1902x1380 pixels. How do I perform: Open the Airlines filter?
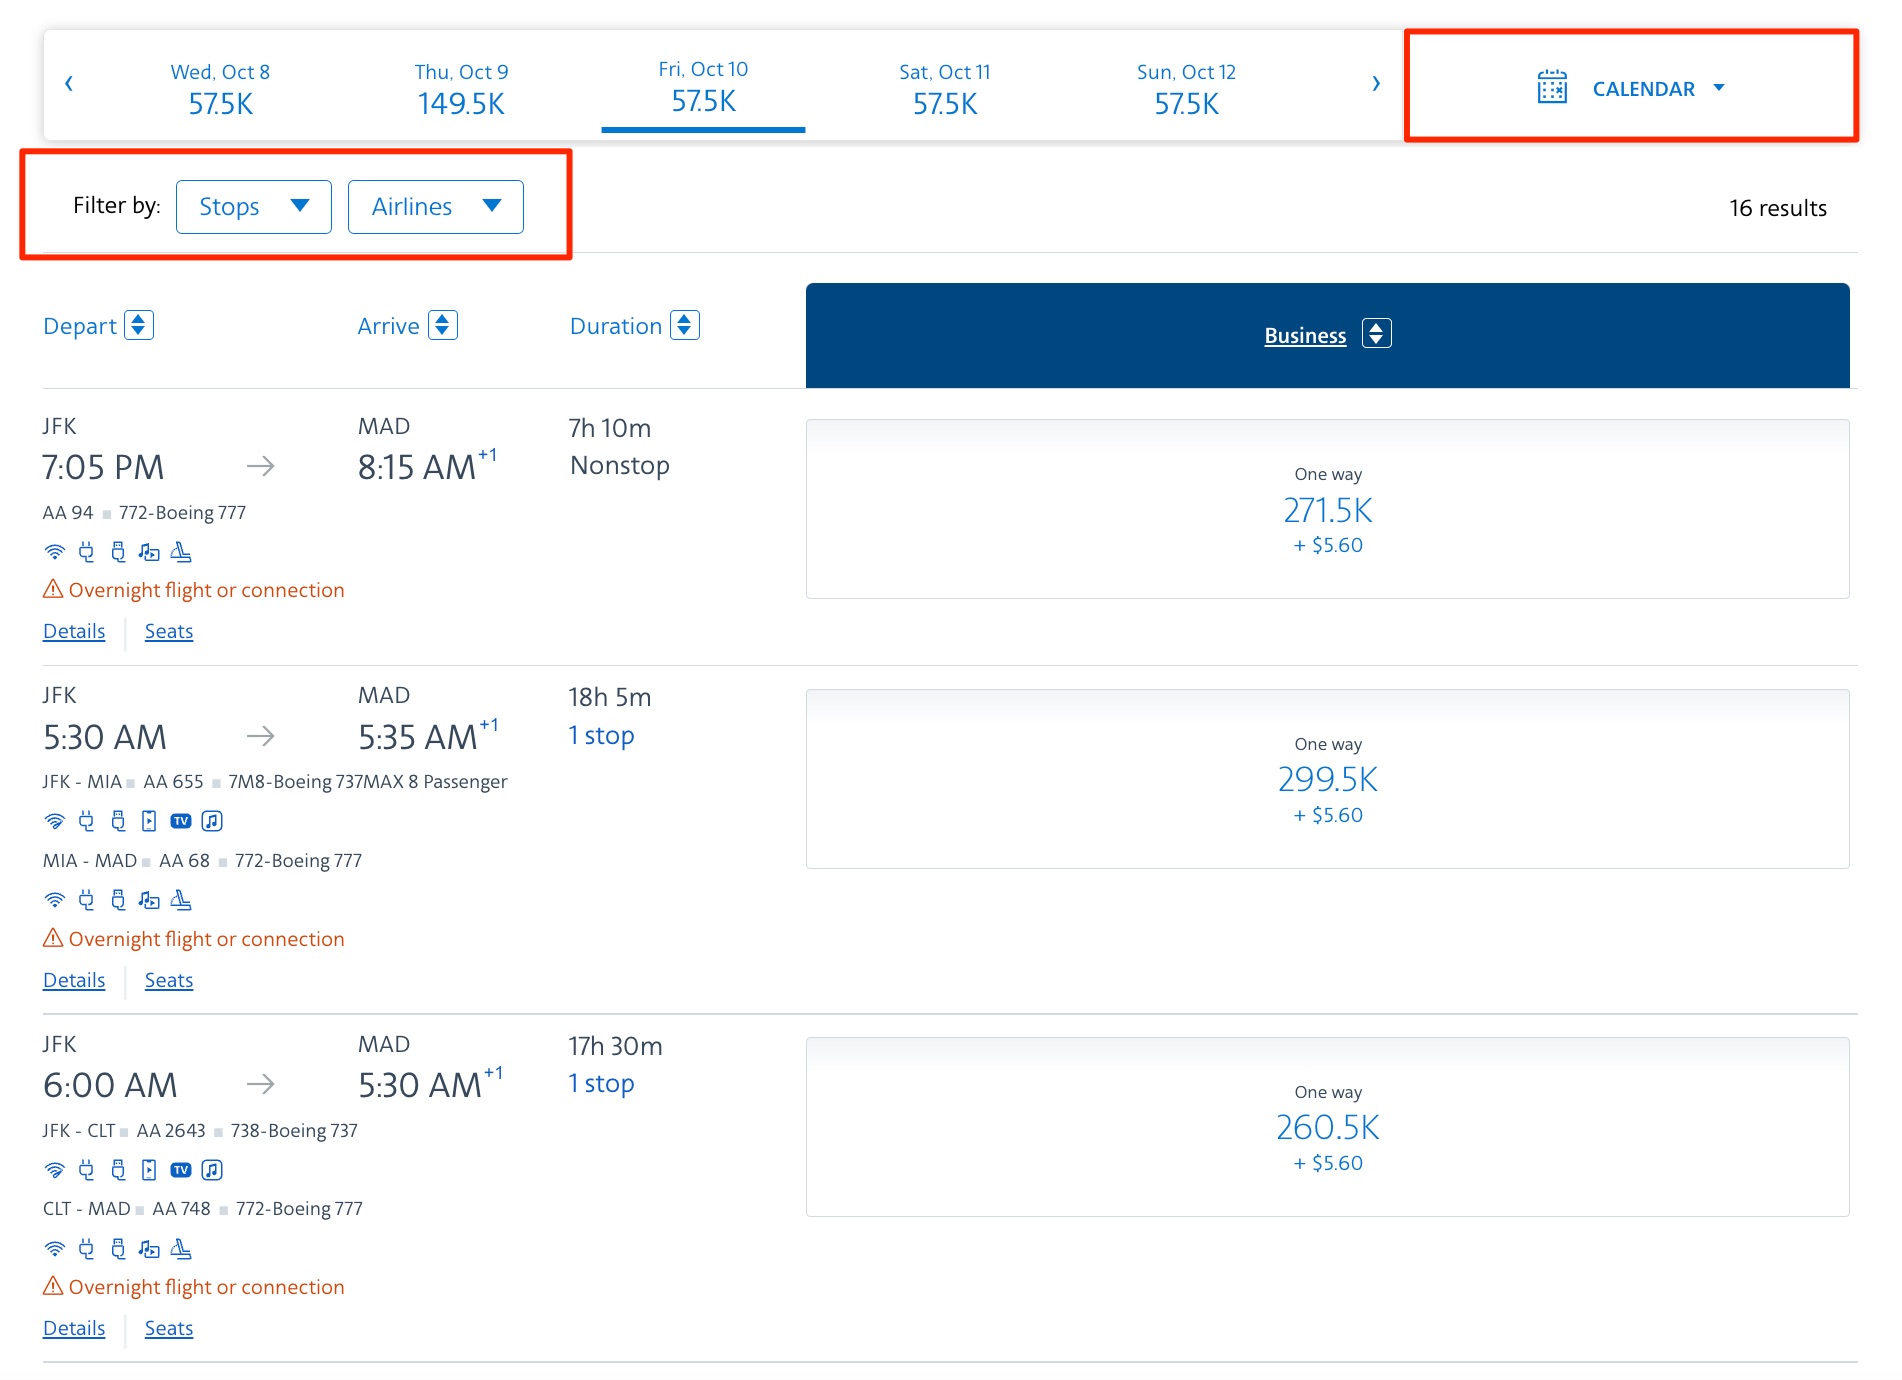435,206
